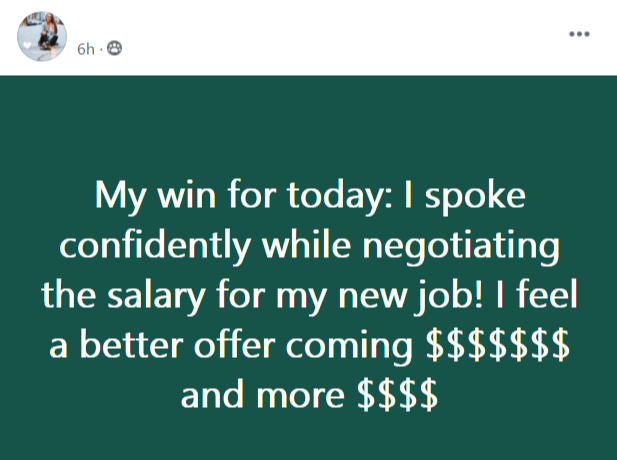Screen dimensions: 617x460
Task: Open the three-dot post options menu
Action: [579, 34]
